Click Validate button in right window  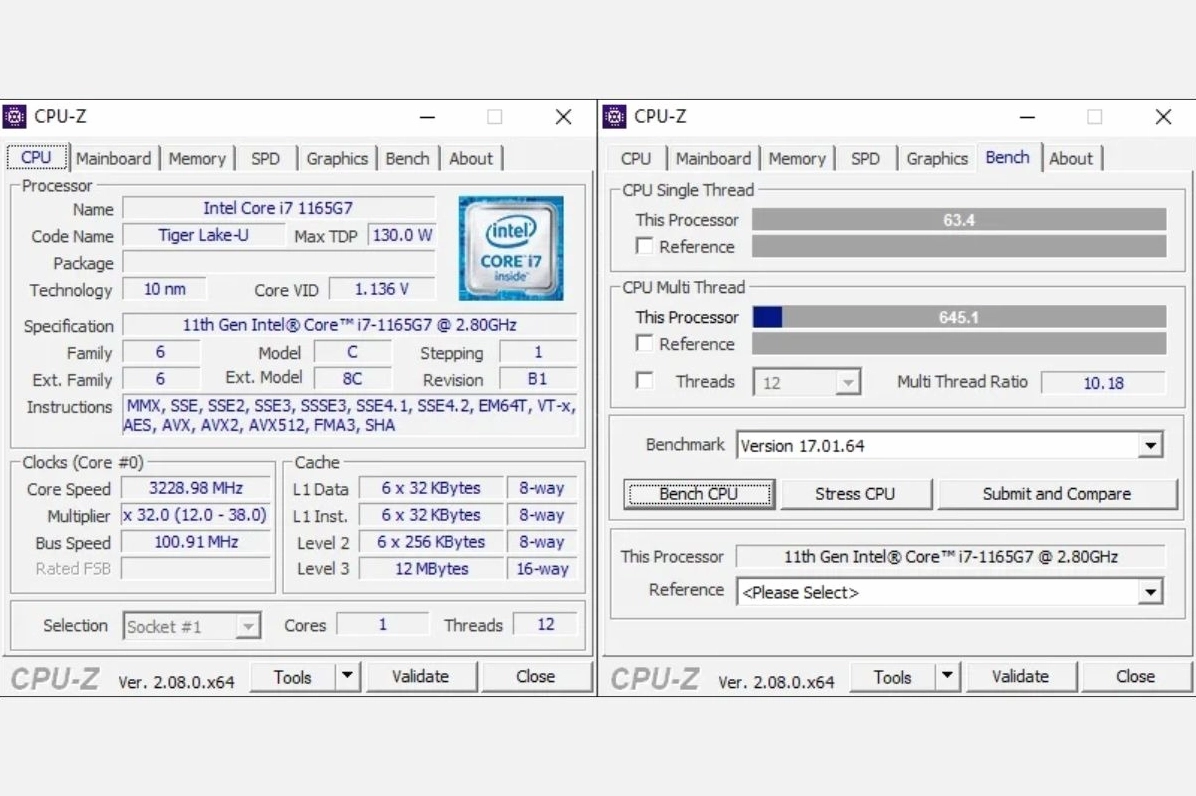(1021, 677)
